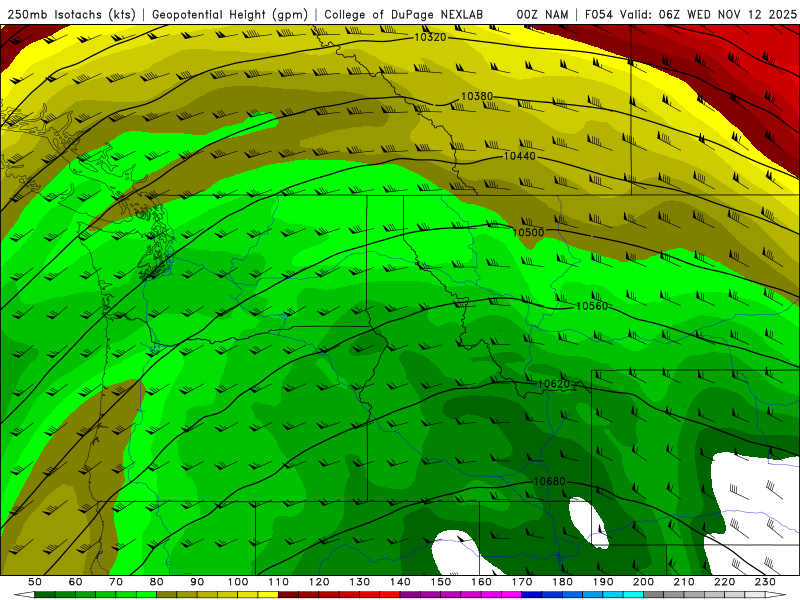Click the "College of DuPage NEXLAB" label

[404, 14]
